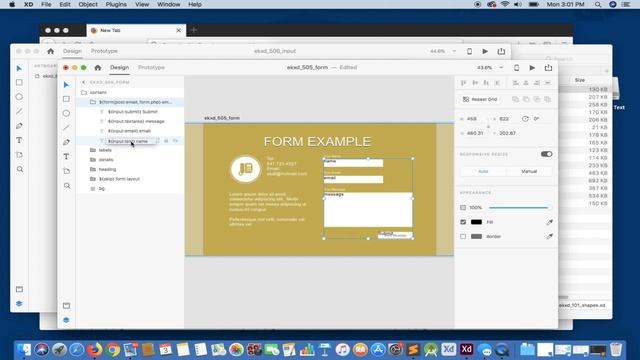Select the Pen tool in ekxd_505_form window

pyautogui.click(x=66, y=142)
